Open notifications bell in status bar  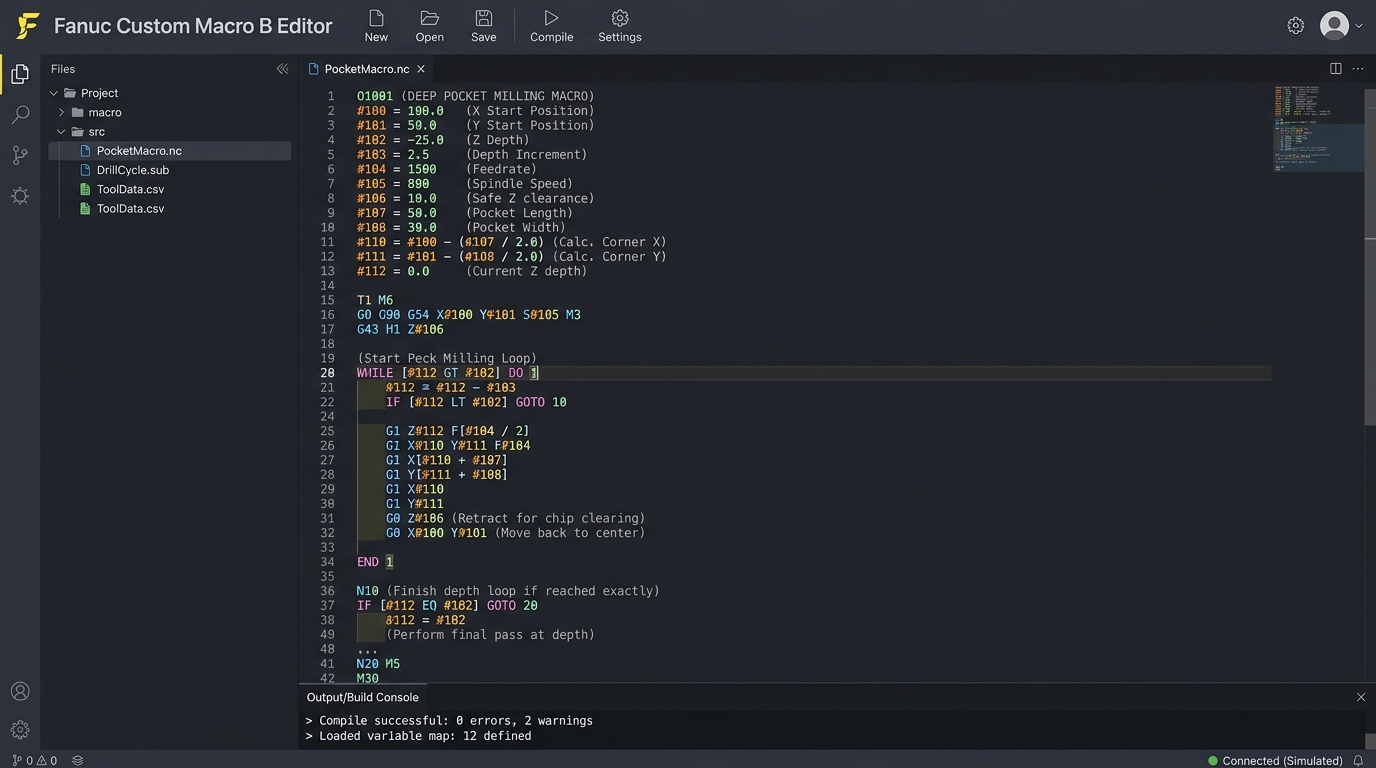(1359, 761)
